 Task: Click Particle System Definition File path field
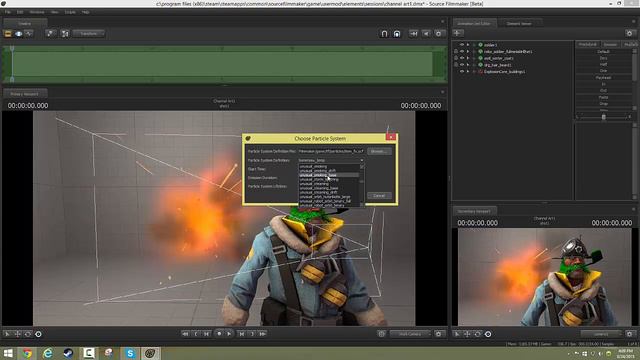[331, 151]
